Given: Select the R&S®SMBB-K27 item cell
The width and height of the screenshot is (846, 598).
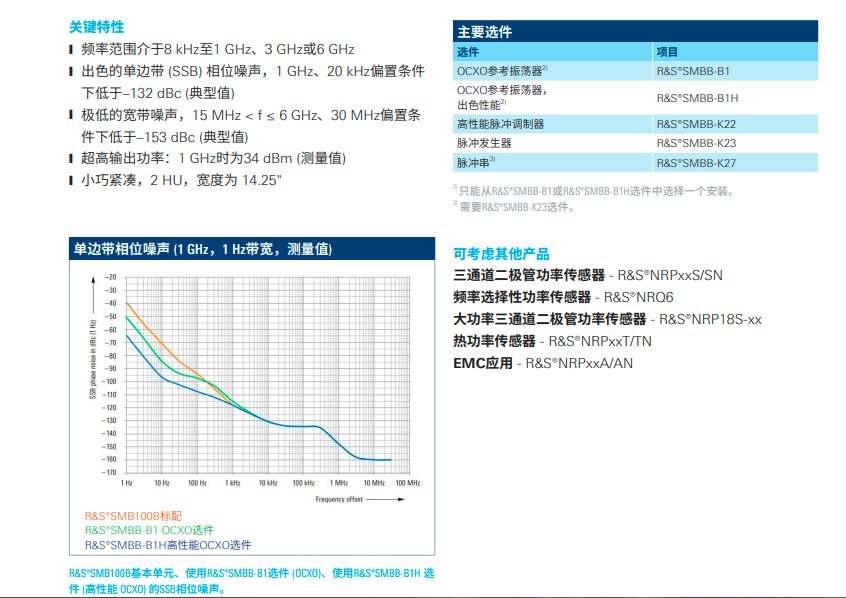Looking at the screenshot, I should [x=696, y=162].
